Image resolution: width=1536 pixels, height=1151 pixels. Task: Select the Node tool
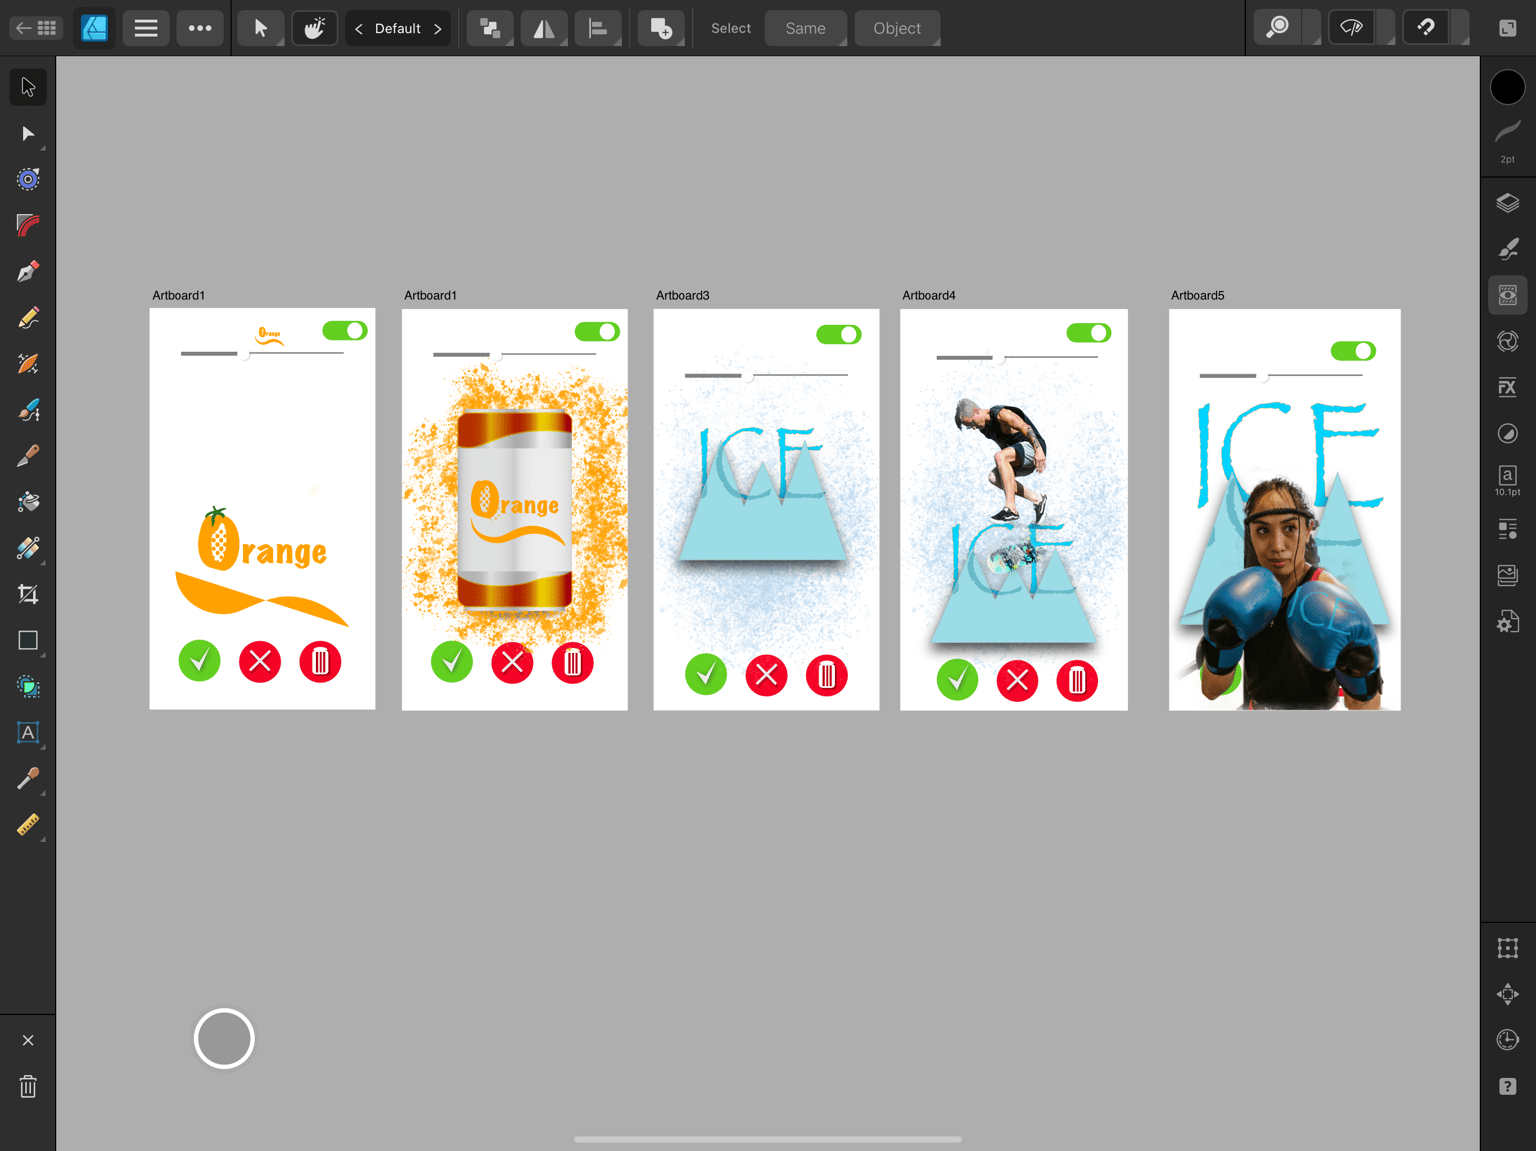pyautogui.click(x=28, y=133)
